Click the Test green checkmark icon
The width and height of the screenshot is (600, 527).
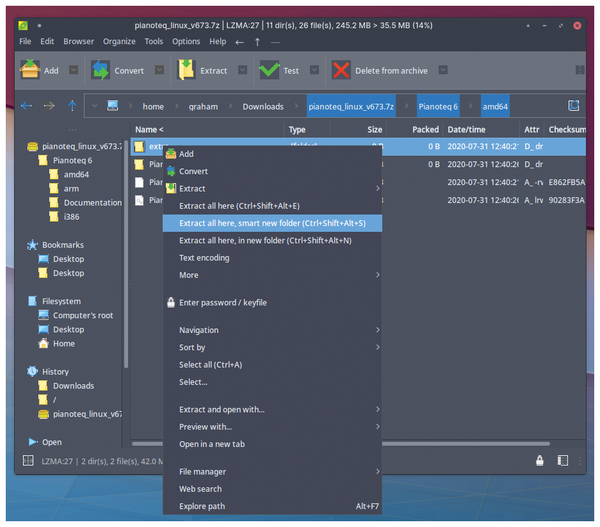point(269,70)
